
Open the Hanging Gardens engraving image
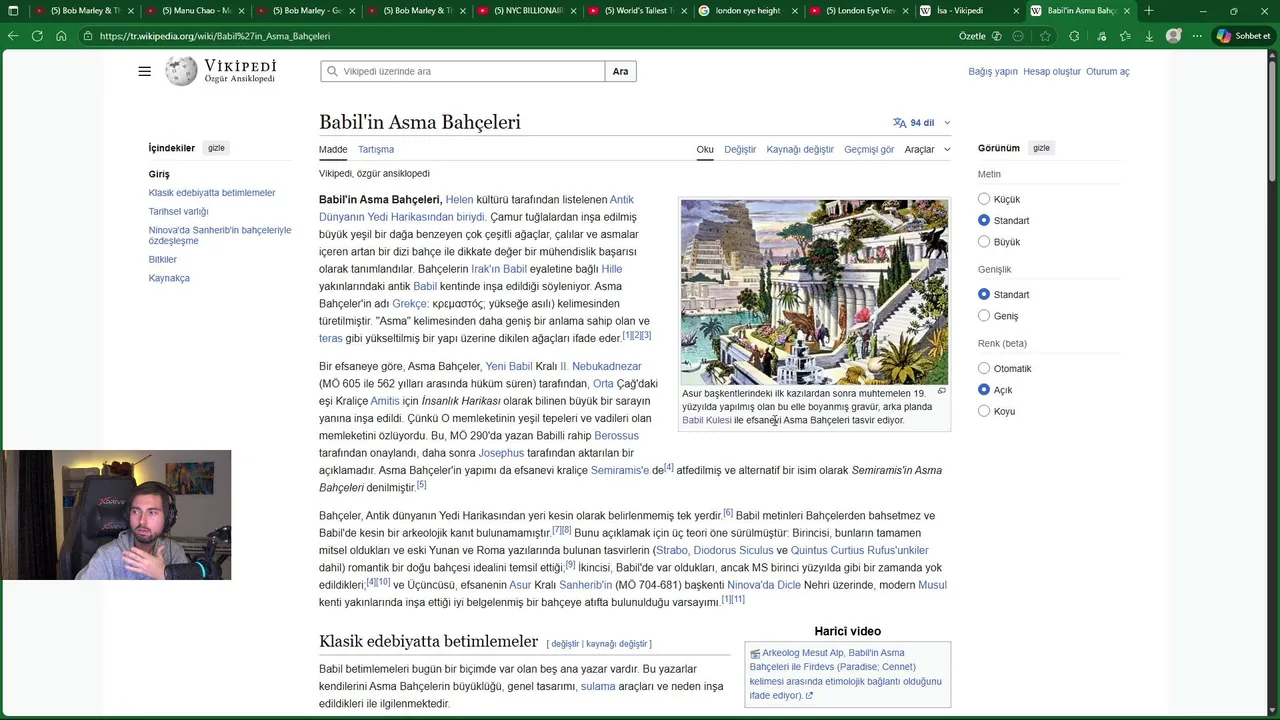click(814, 292)
